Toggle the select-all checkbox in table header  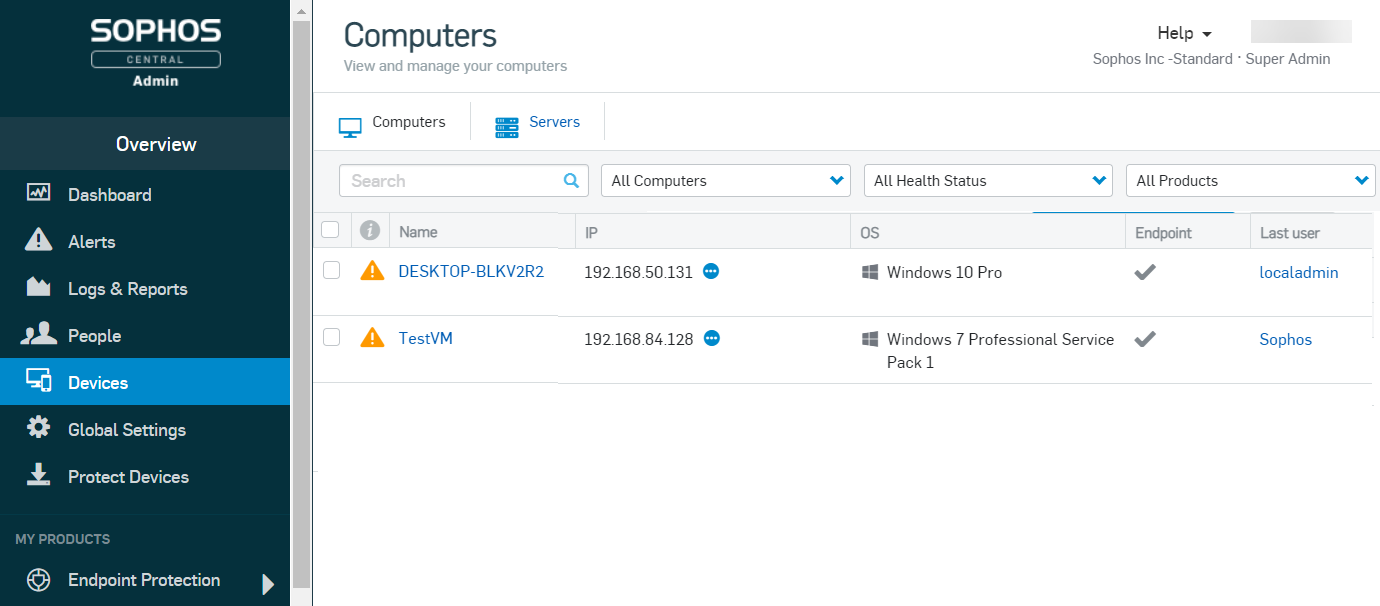(331, 229)
